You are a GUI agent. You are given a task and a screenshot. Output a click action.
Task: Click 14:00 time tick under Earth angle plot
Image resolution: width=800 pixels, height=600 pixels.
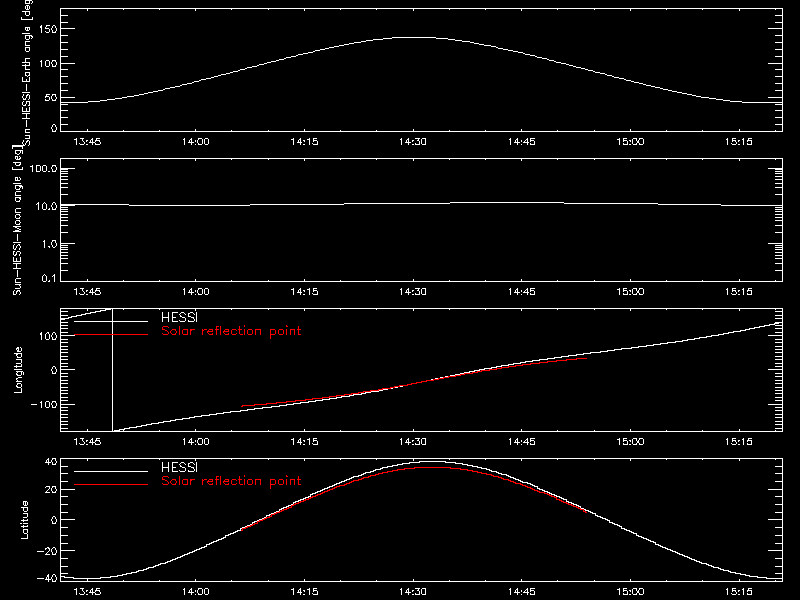195,141
